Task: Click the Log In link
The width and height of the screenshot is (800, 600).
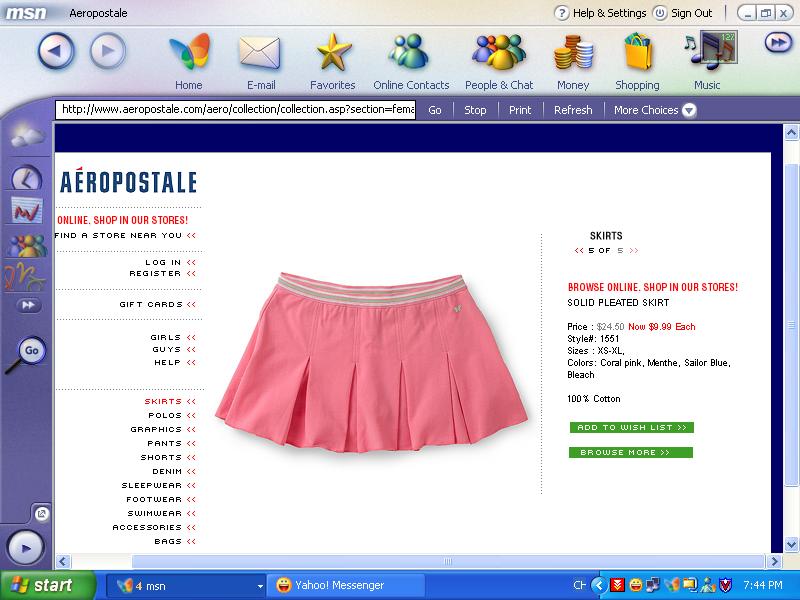Action: tap(170, 262)
